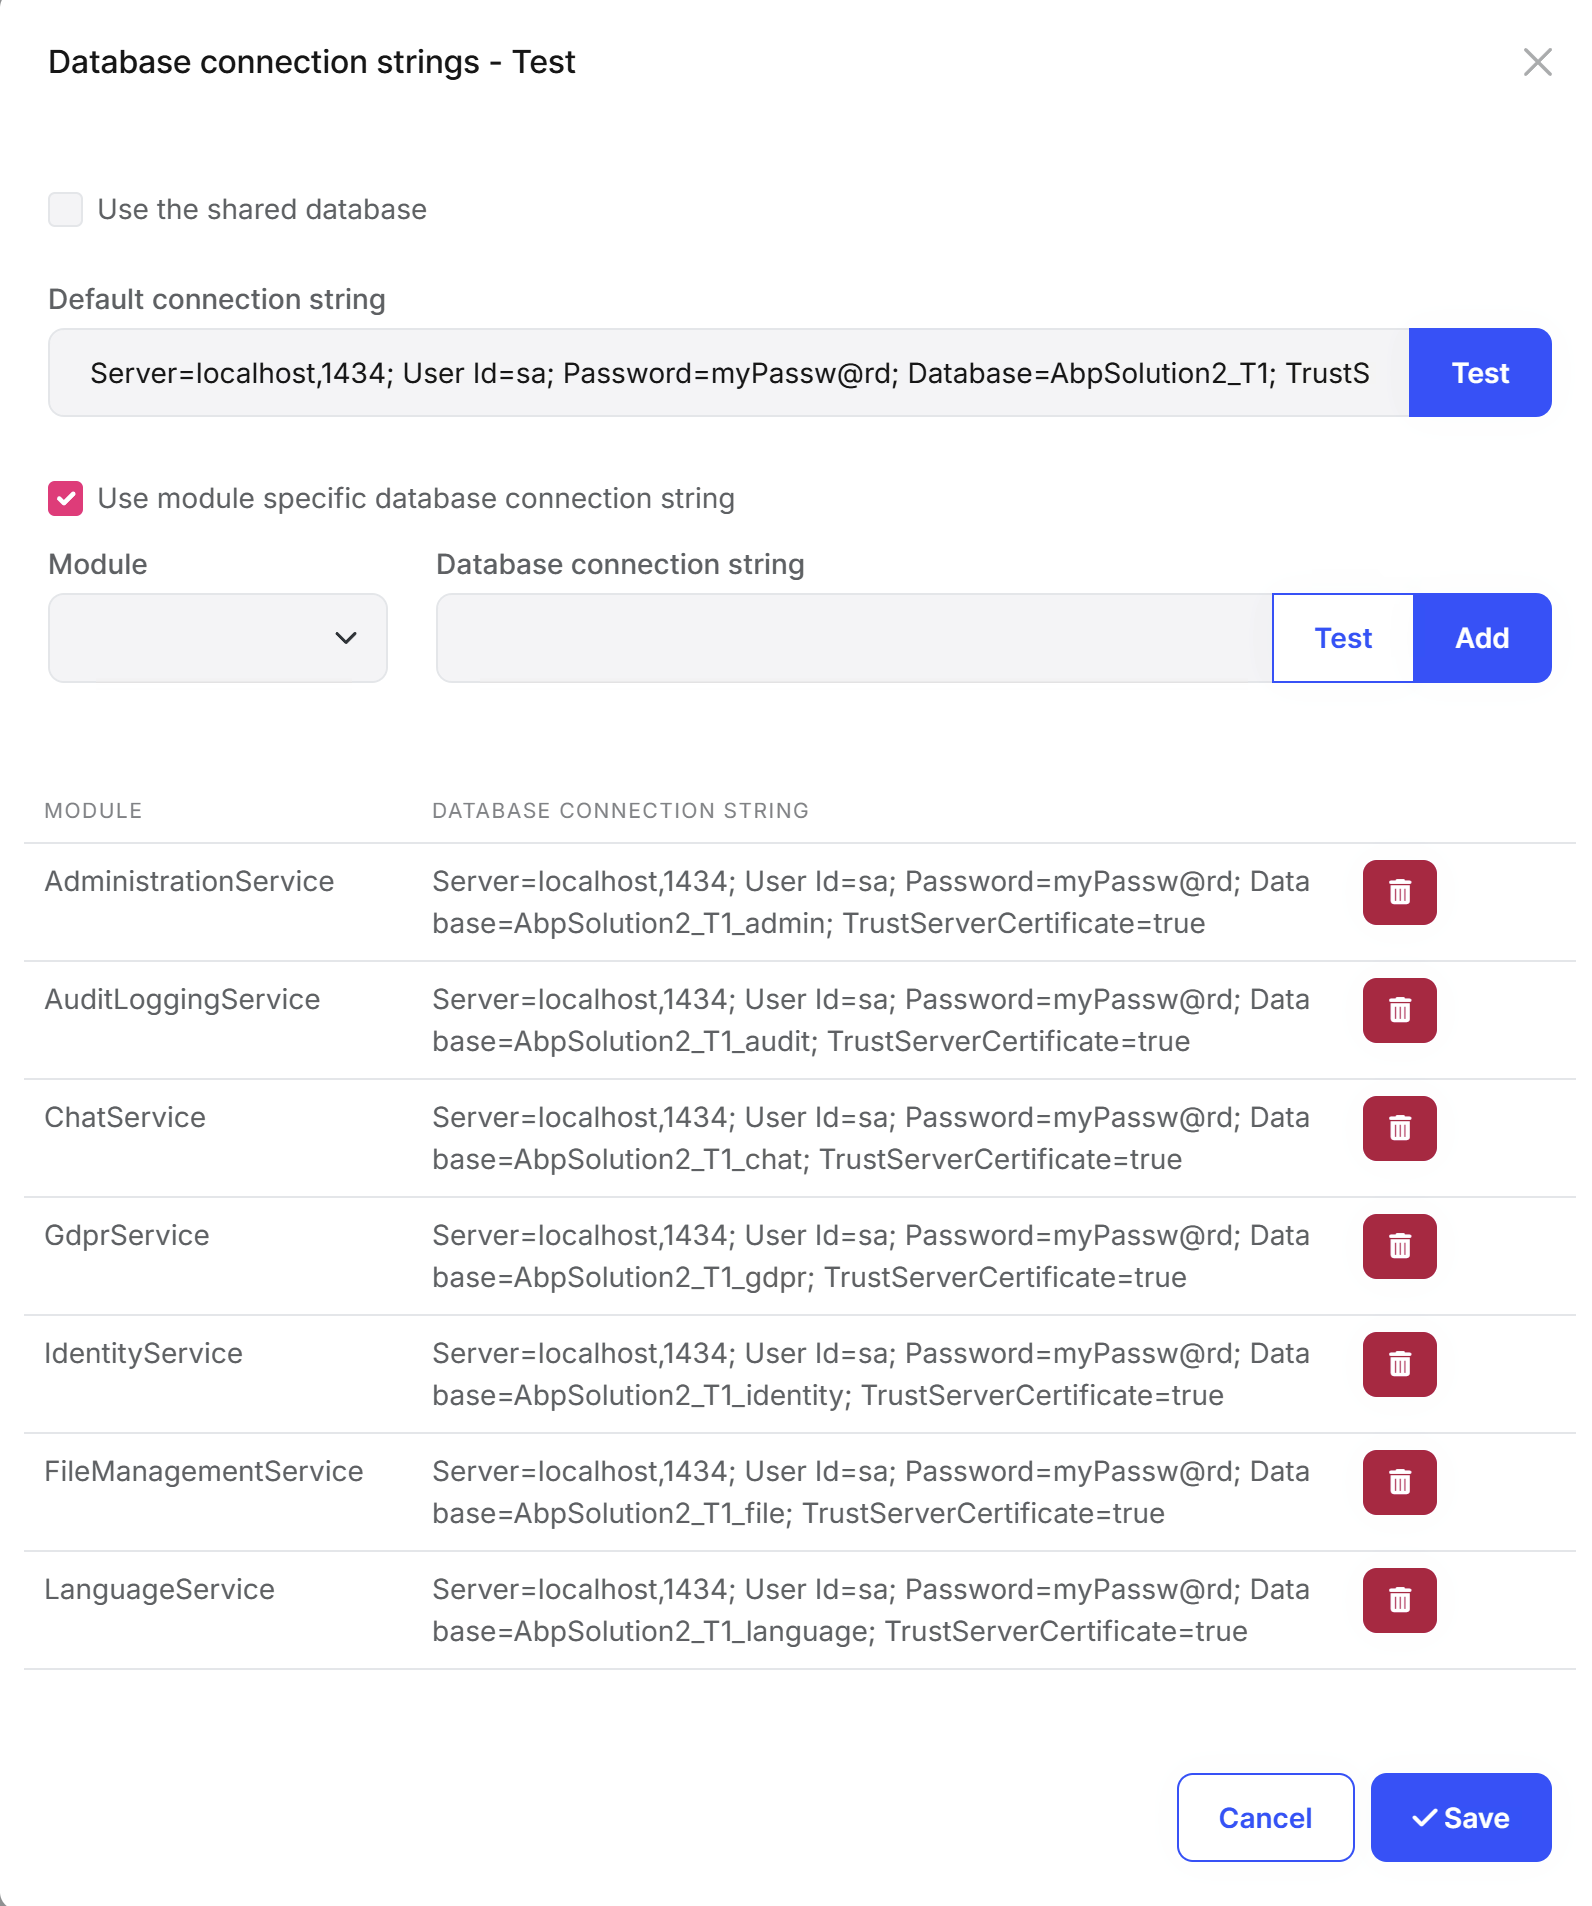Test the module database connection string
Screen dimensions: 1592x1906
(x=1343, y=638)
